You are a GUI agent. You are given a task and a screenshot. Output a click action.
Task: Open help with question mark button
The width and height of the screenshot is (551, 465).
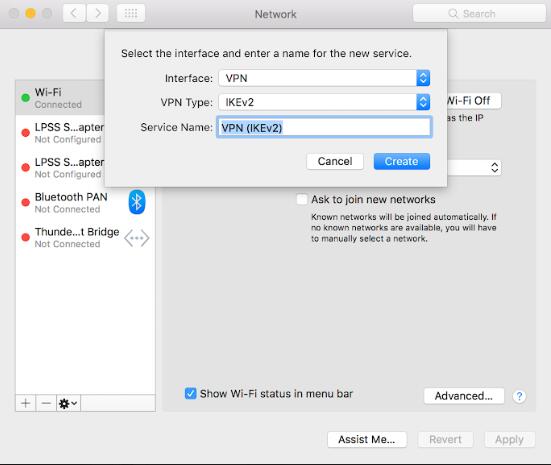point(519,396)
